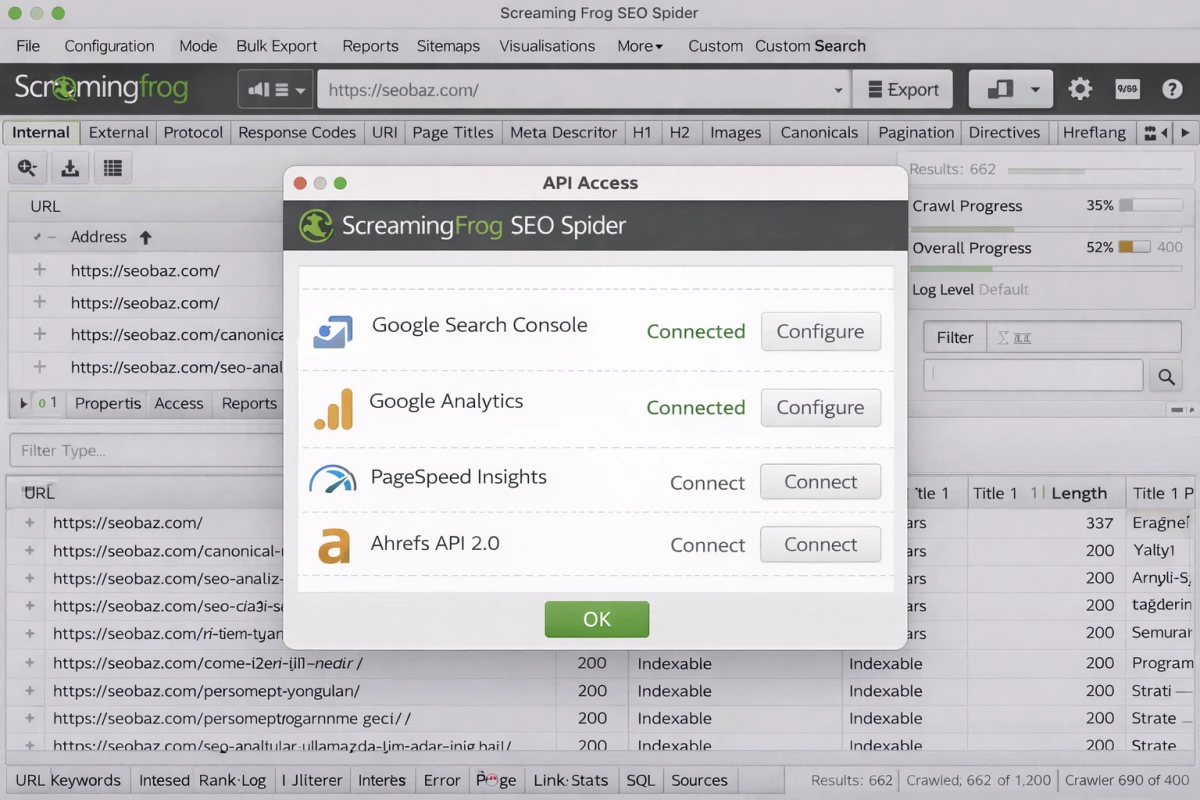Screen dimensions: 1200x800
Task: Switch to the Response Codes tab
Action: (297, 132)
